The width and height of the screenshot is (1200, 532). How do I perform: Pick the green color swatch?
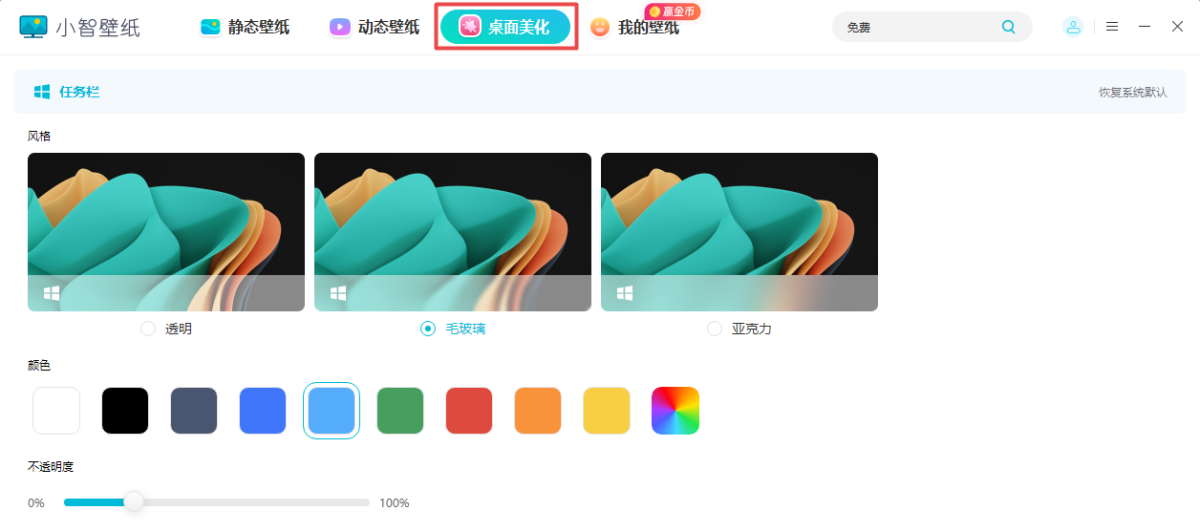click(x=400, y=411)
